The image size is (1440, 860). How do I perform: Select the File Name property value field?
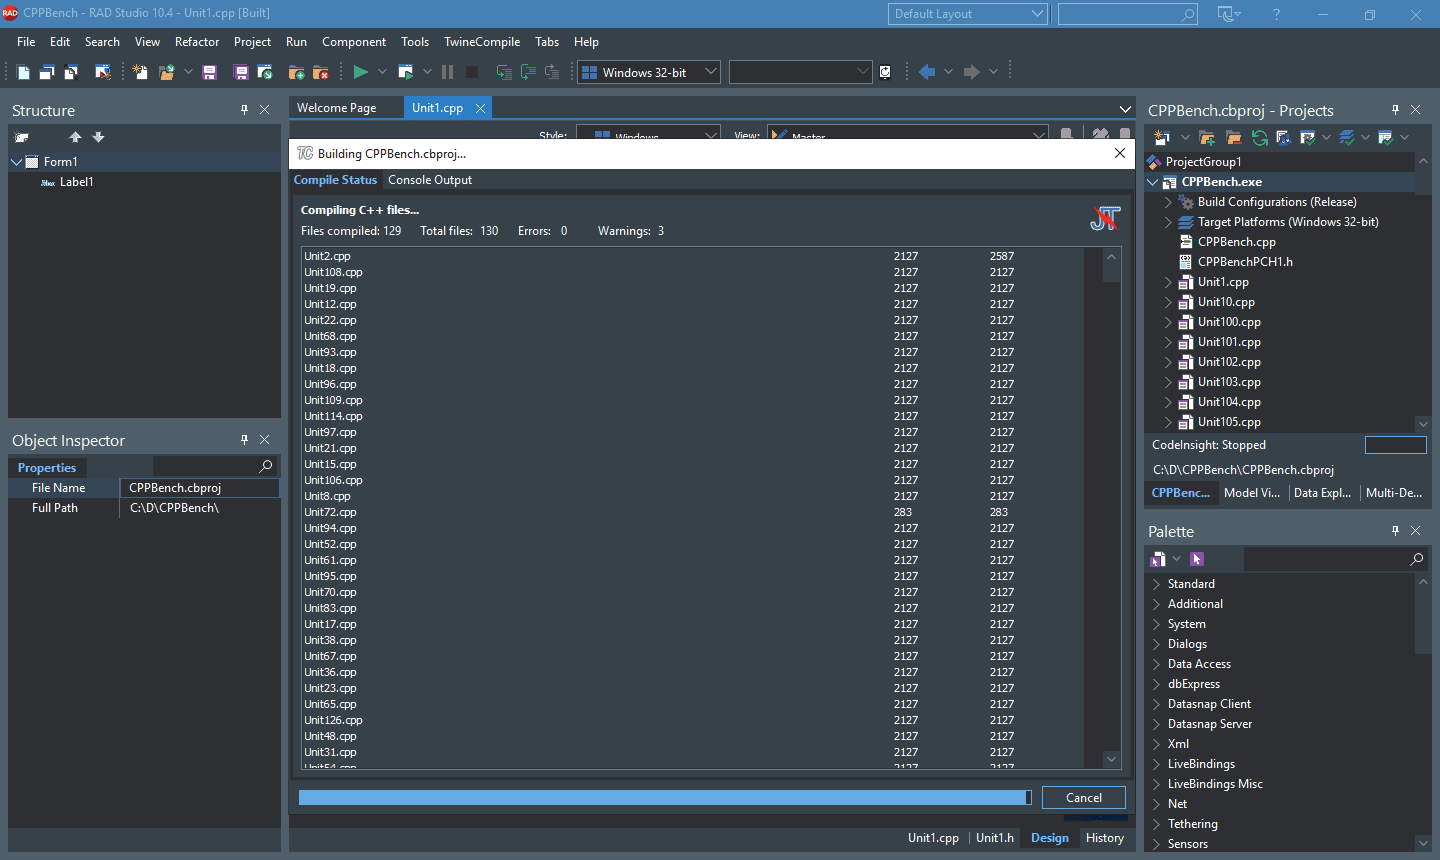click(199, 488)
